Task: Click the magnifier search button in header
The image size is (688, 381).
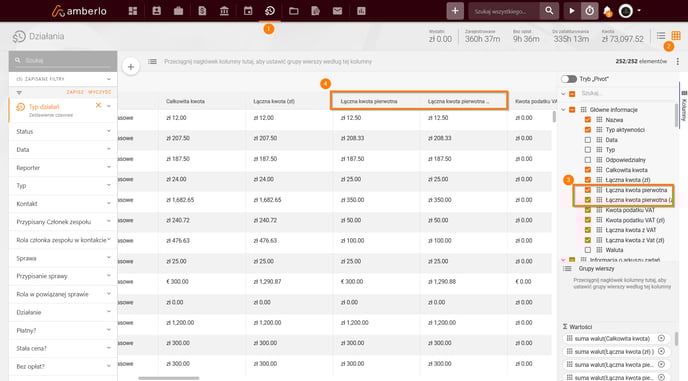Action: pyautogui.click(x=549, y=11)
